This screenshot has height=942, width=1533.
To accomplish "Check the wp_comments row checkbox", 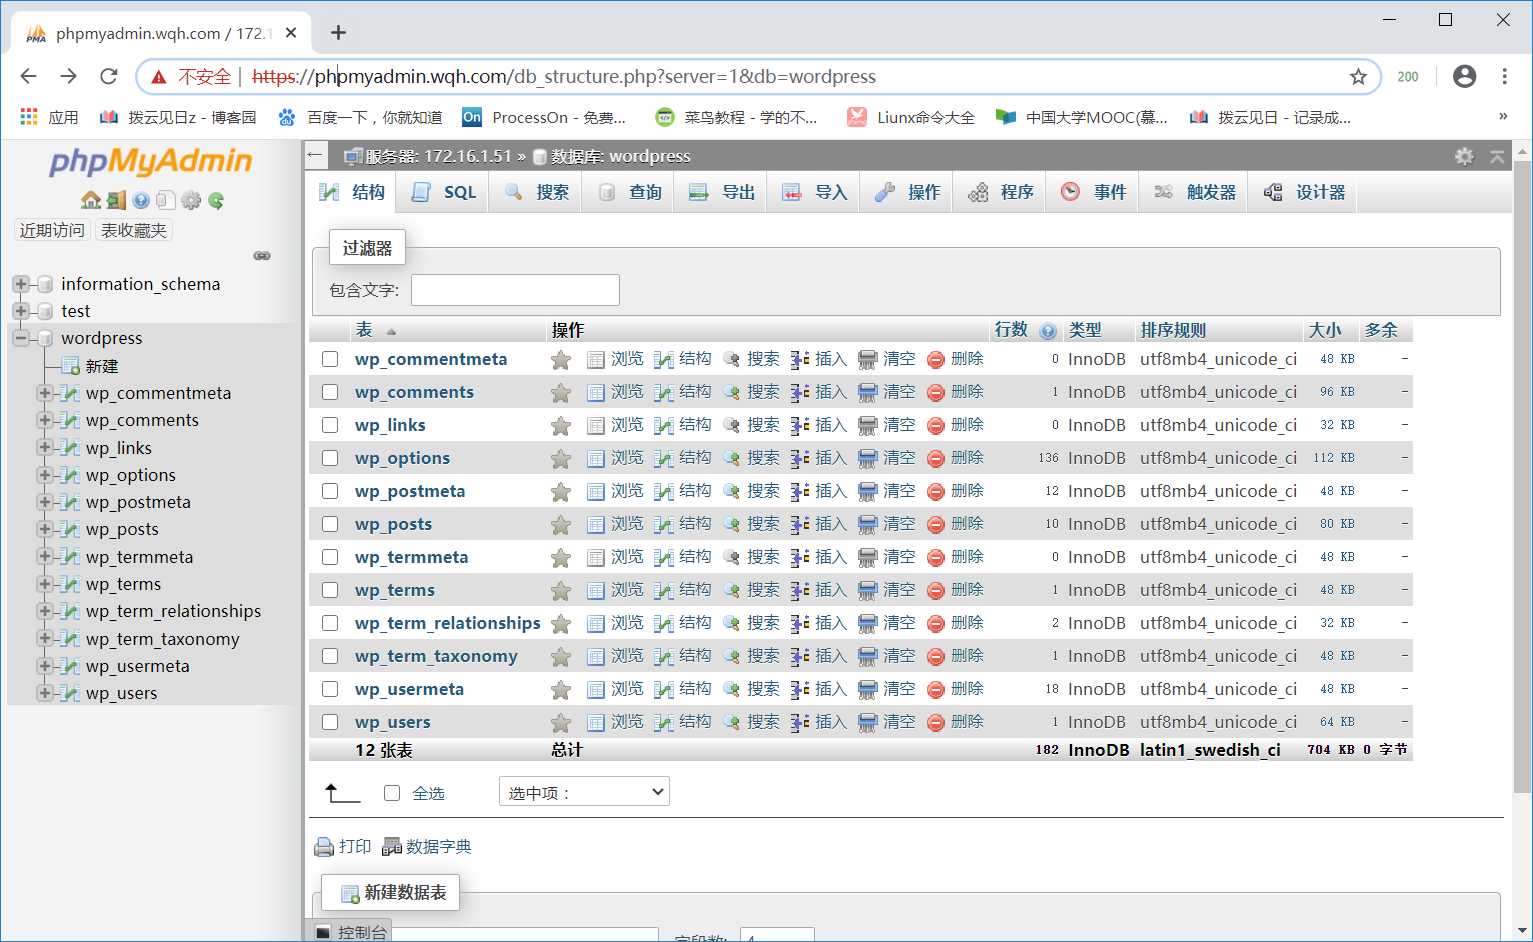I will pyautogui.click(x=330, y=392).
